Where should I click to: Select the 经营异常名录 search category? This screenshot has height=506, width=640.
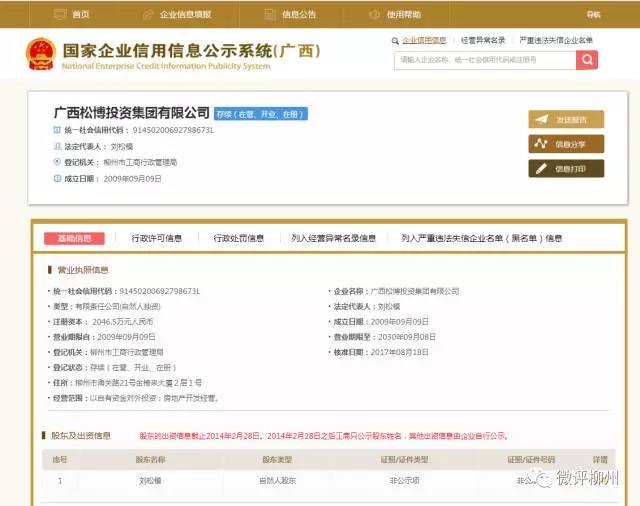(x=483, y=40)
